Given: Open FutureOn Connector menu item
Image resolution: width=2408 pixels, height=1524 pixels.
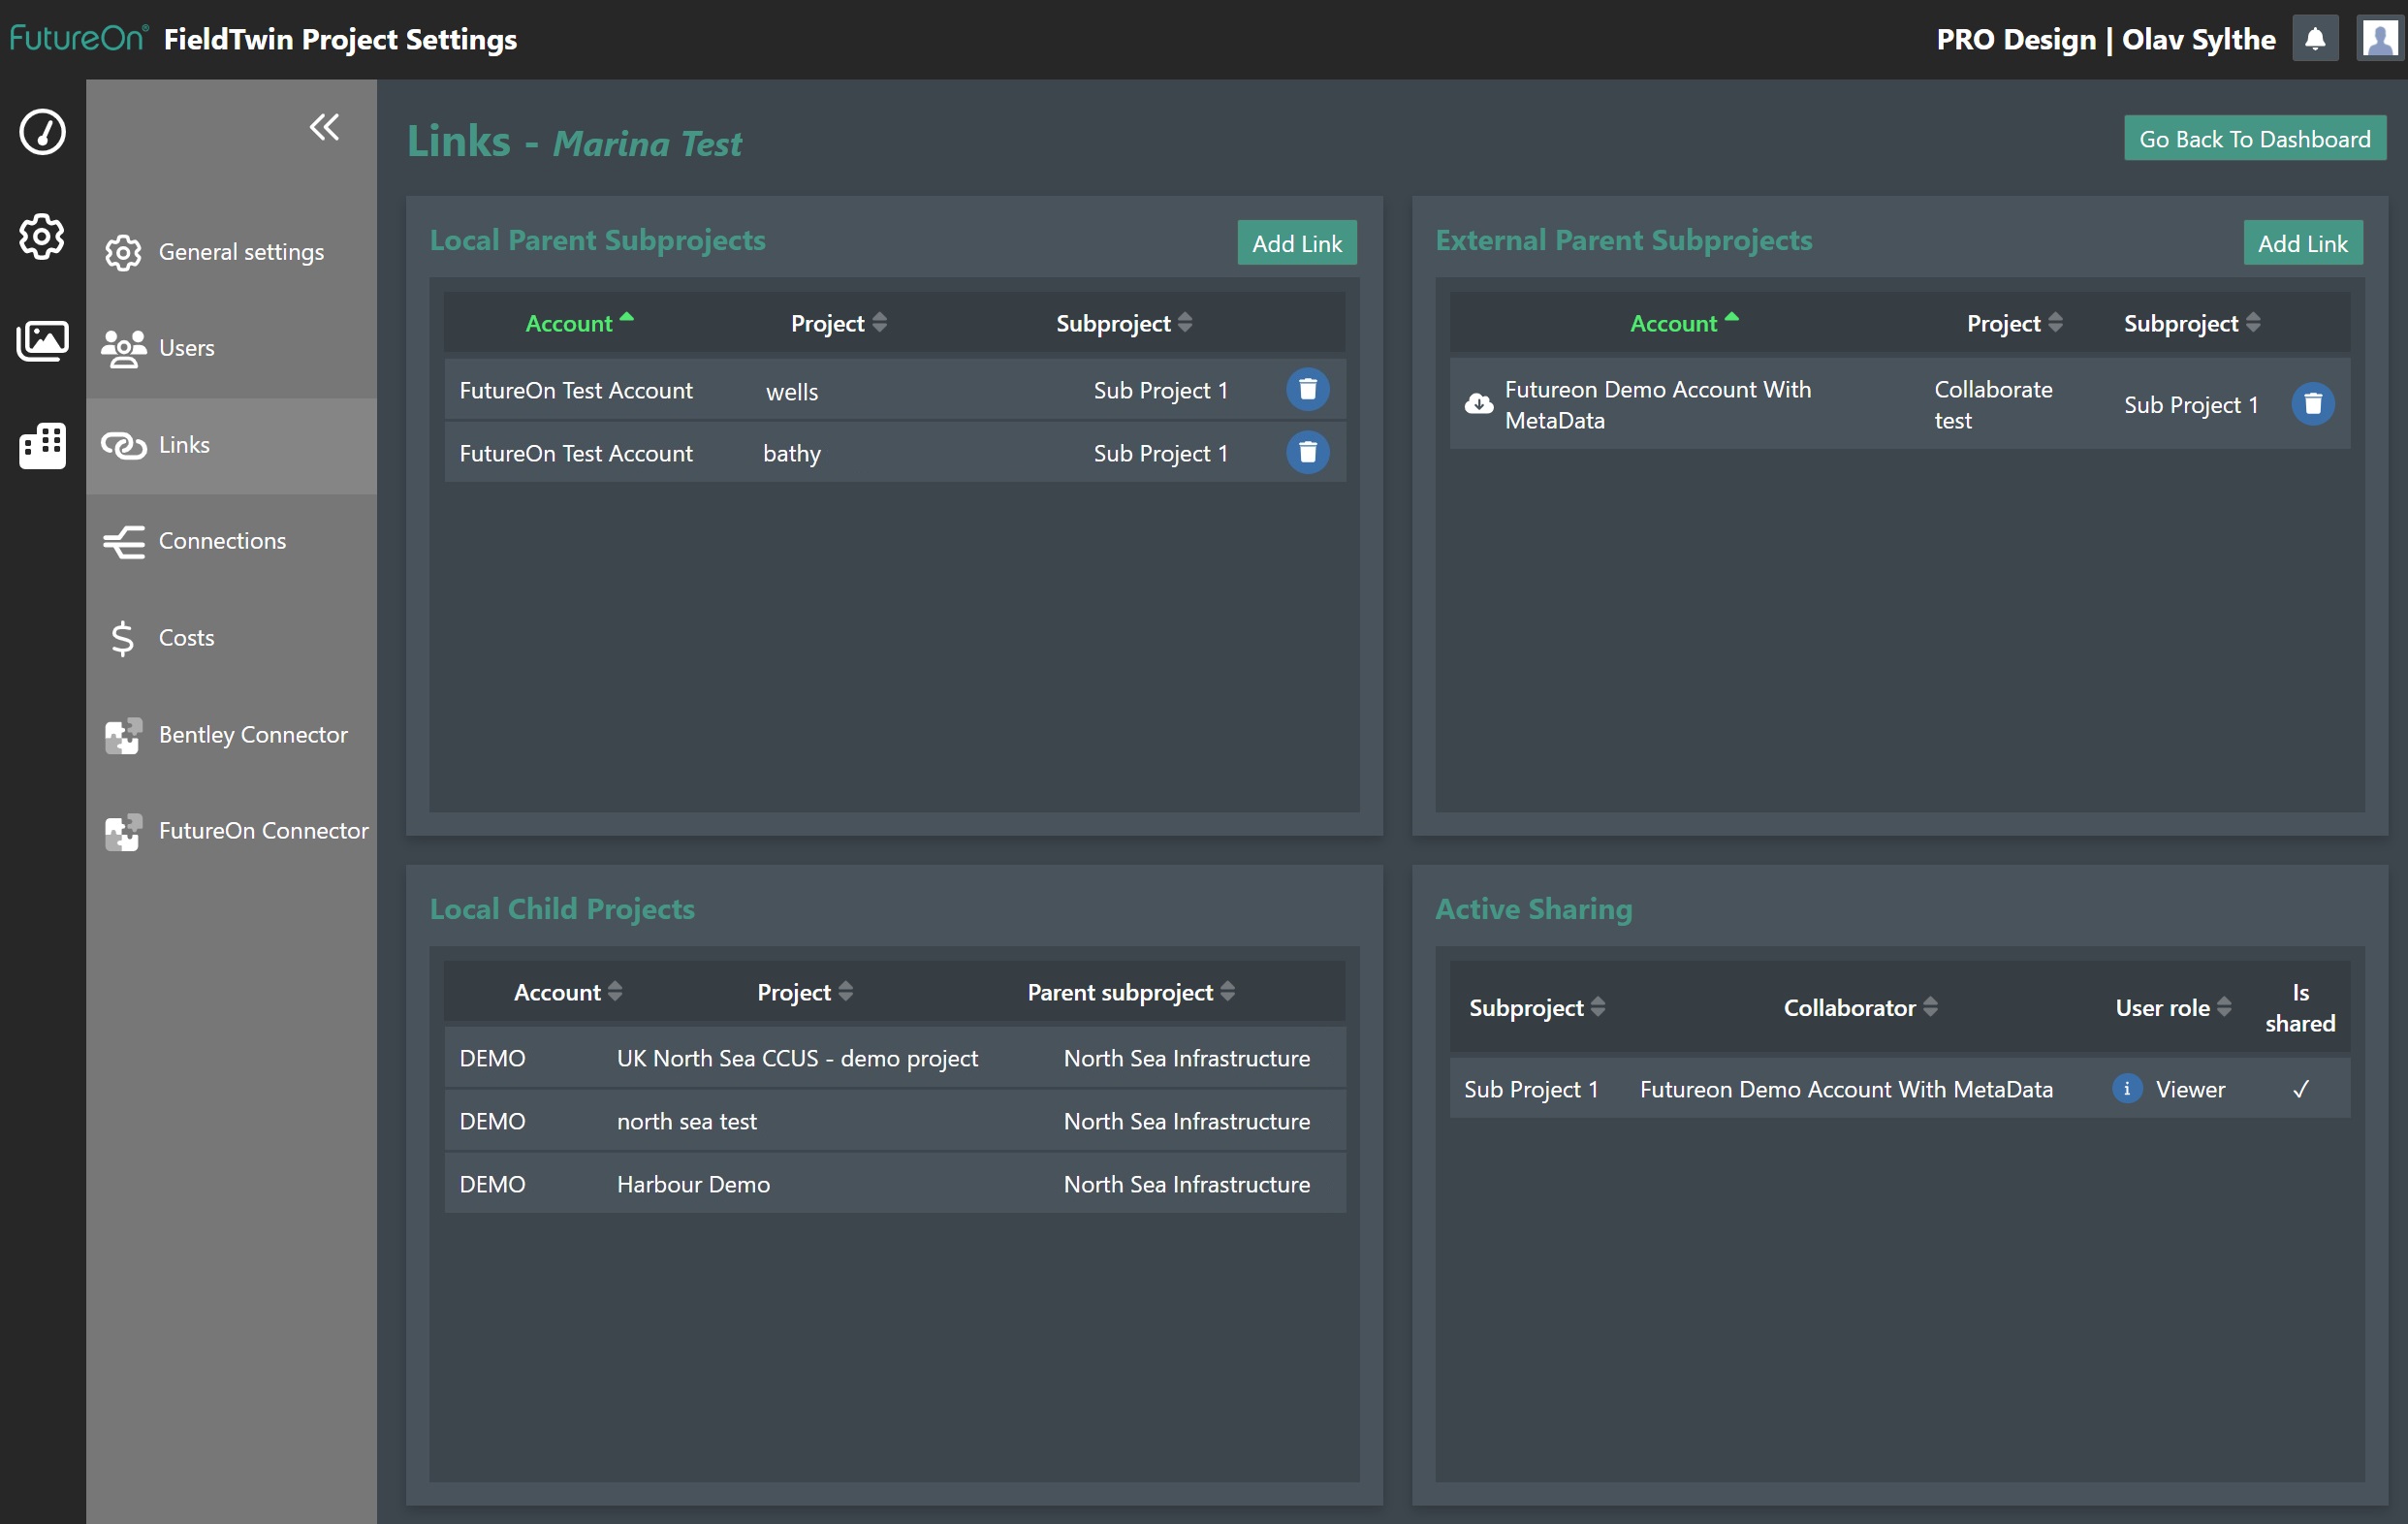Looking at the screenshot, I should 231,831.
